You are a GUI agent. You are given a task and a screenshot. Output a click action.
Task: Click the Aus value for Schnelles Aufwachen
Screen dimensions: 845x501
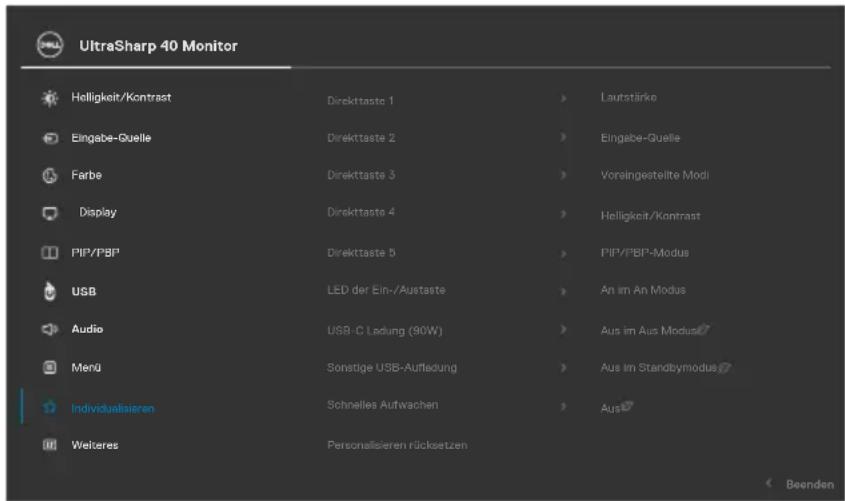pos(610,408)
